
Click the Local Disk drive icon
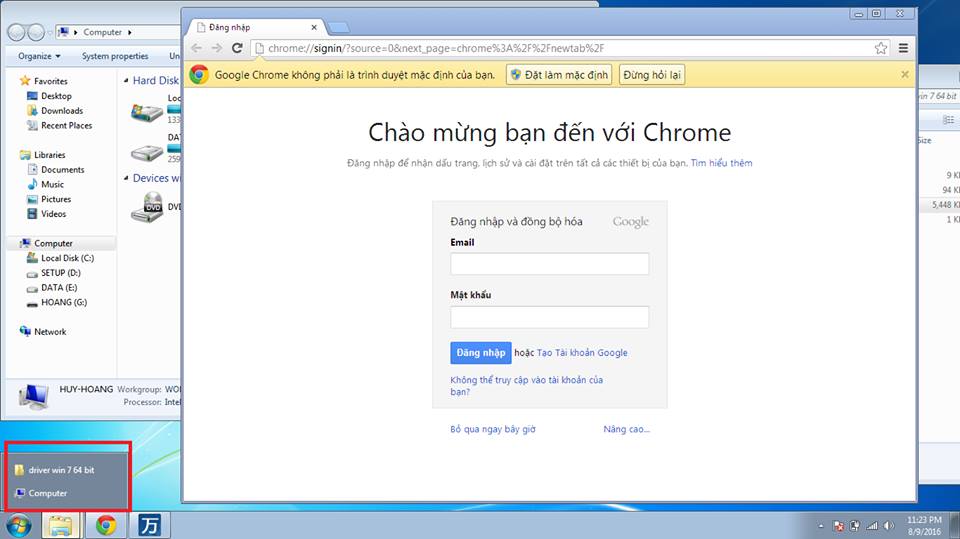[x=147, y=113]
